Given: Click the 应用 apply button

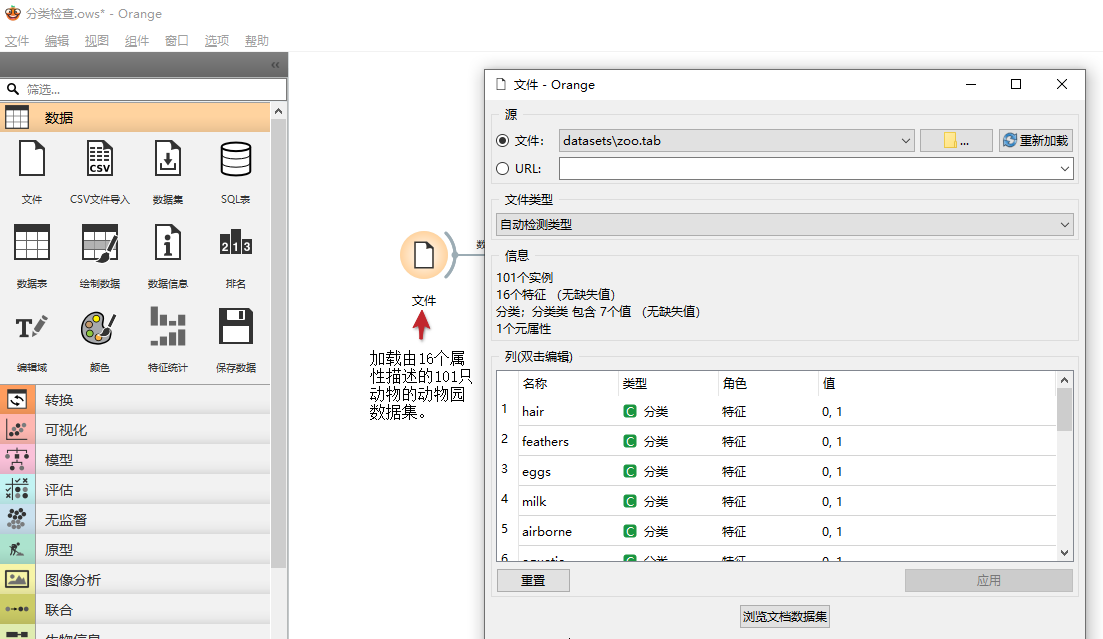Looking at the screenshot, I should [x=988, y=581].
